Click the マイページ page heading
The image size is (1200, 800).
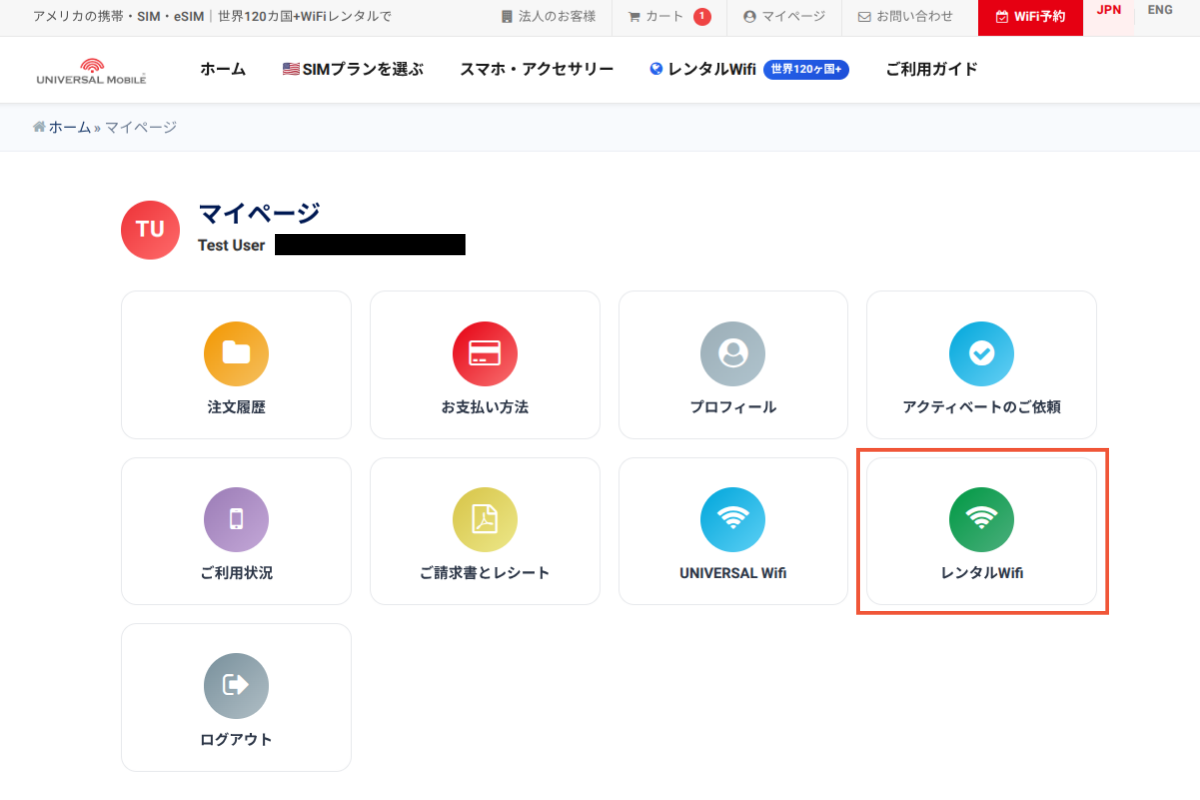point(259,213)
